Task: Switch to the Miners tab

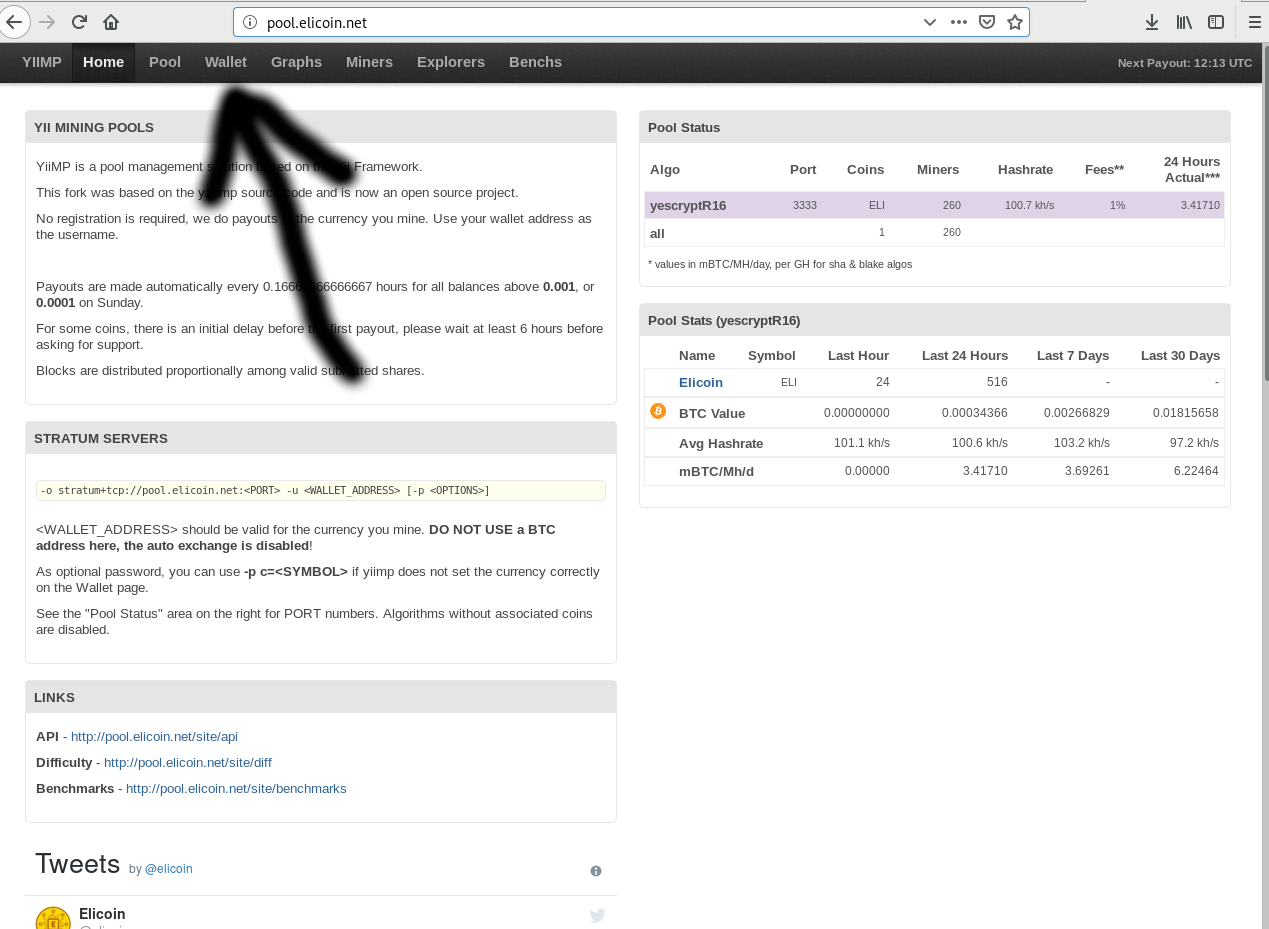Action: [369, 62]
